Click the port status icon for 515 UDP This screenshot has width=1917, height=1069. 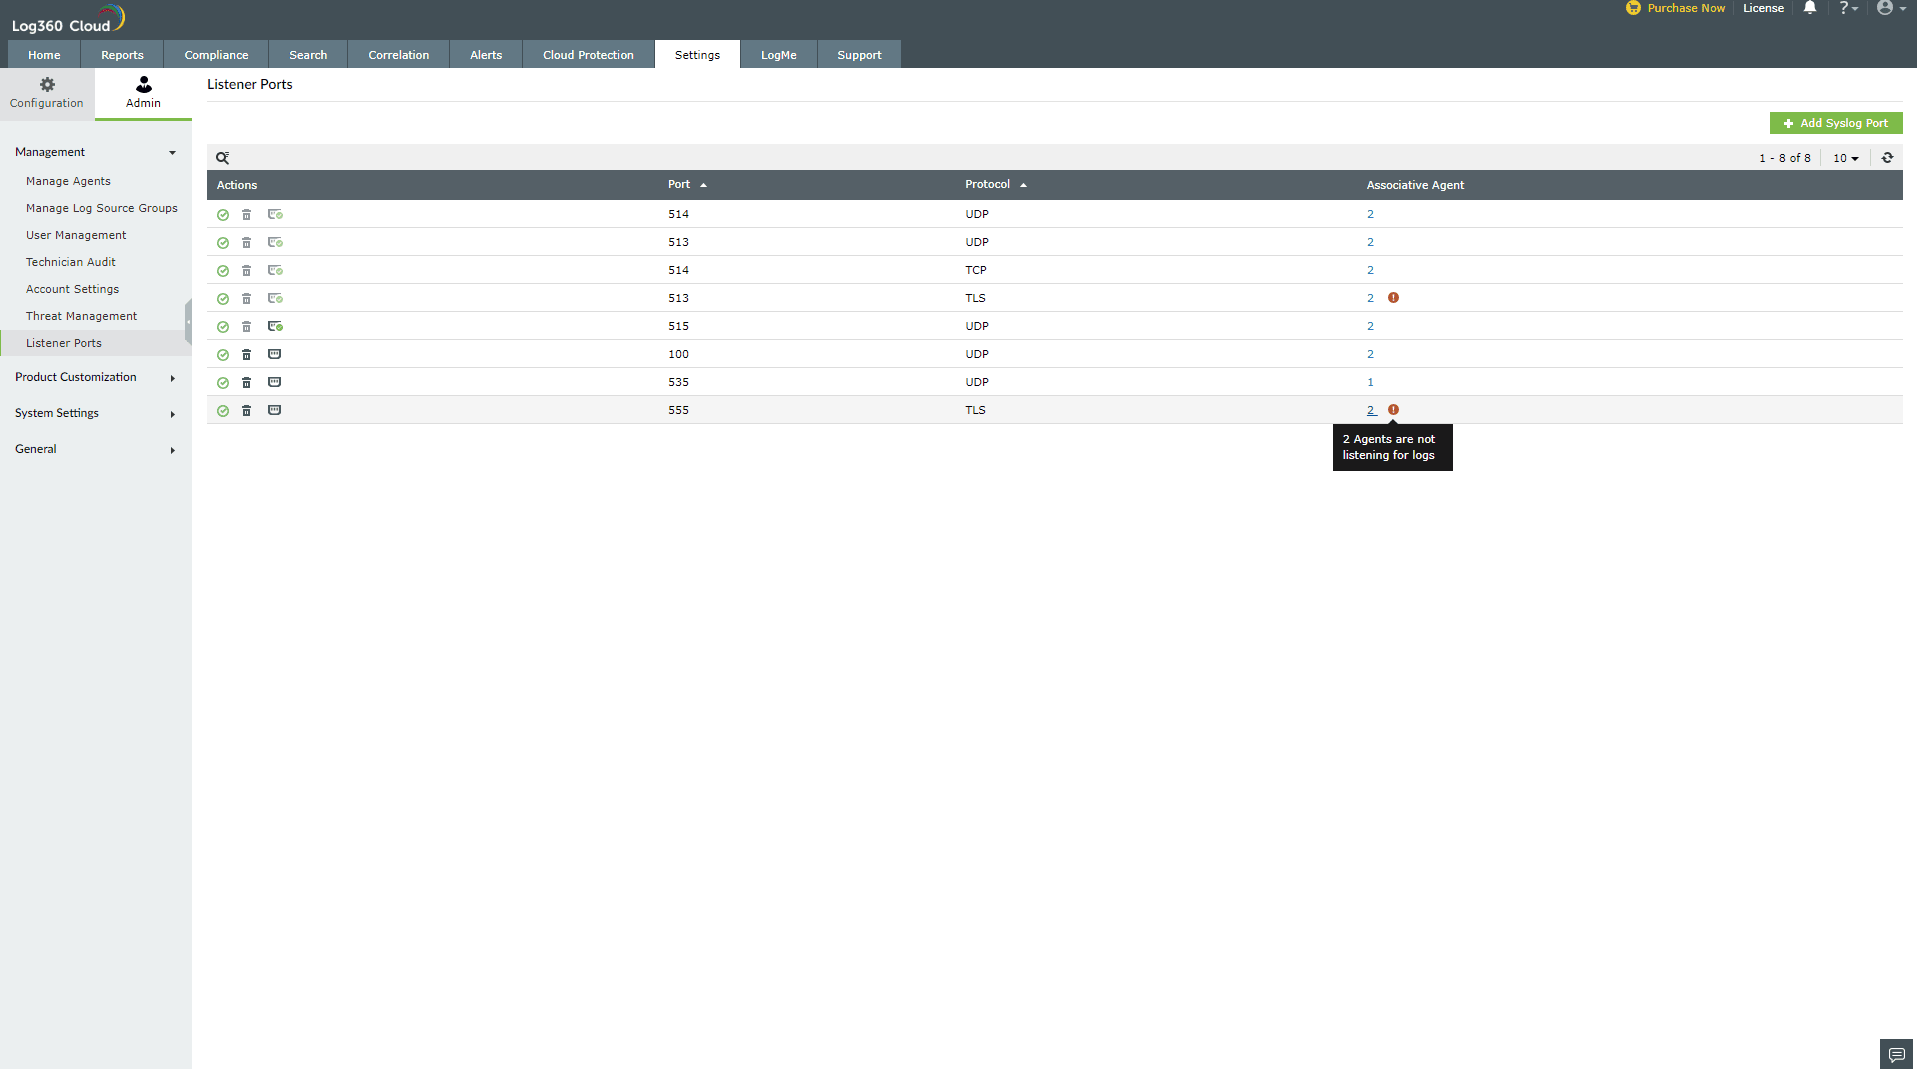(x=275, y=326)
